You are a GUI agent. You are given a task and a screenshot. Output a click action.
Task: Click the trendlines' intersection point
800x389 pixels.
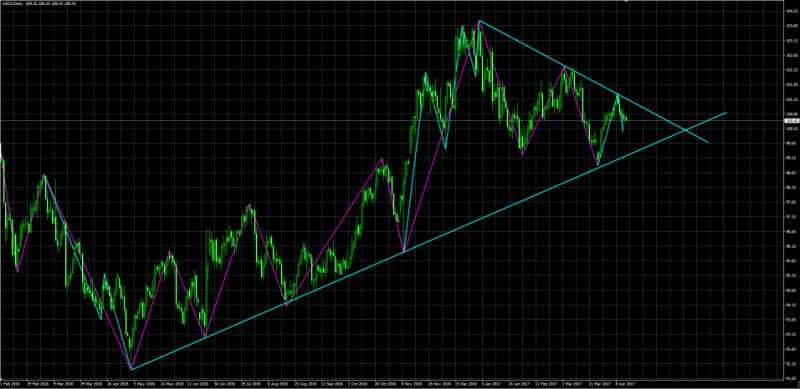tap(685, 131)
